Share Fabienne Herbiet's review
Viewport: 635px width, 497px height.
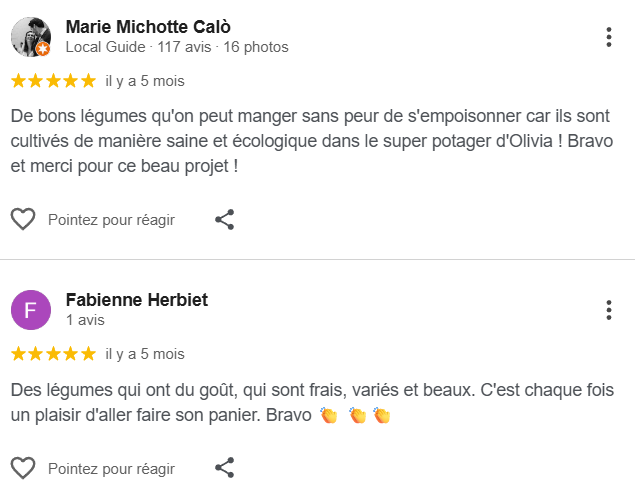click(x=225, y=467)
